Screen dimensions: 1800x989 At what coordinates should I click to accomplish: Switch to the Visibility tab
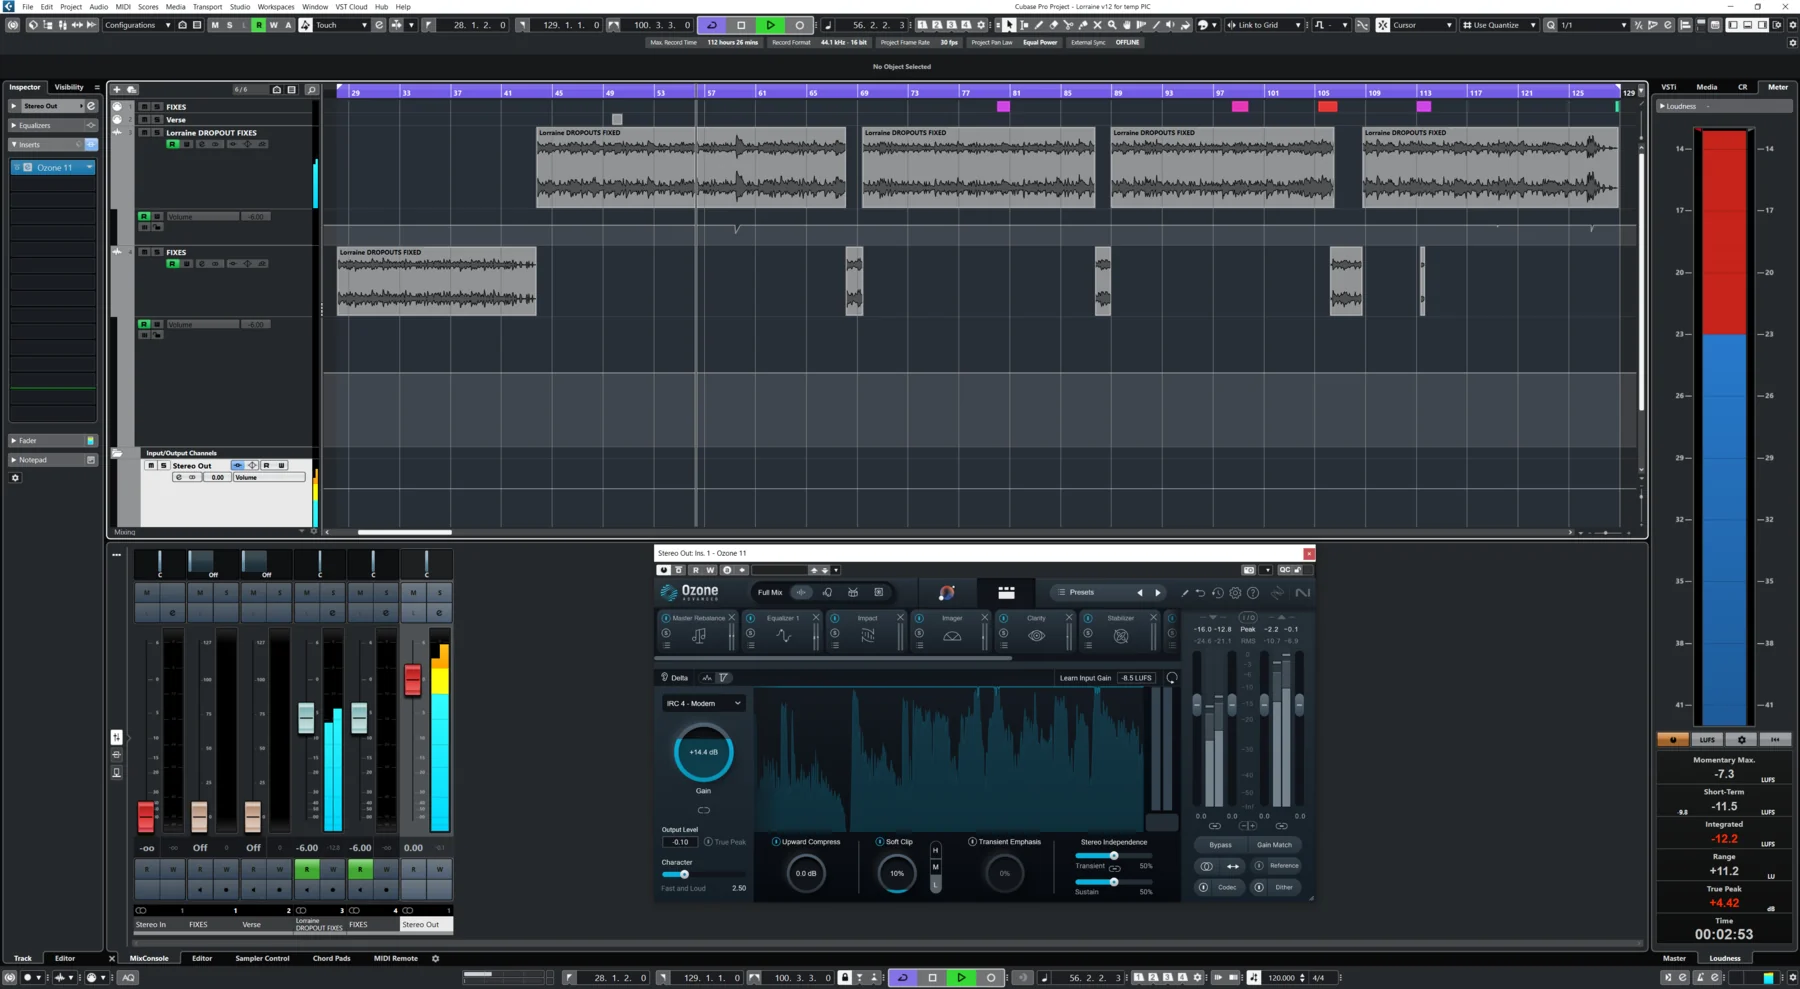point(69,87)
